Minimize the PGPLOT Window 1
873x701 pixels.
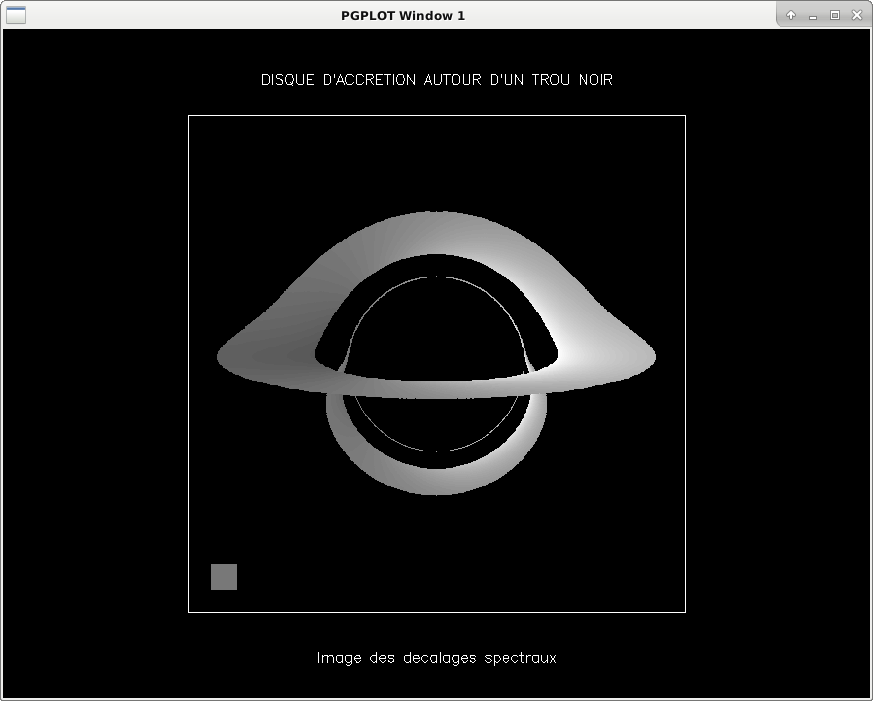click(813, 16)
